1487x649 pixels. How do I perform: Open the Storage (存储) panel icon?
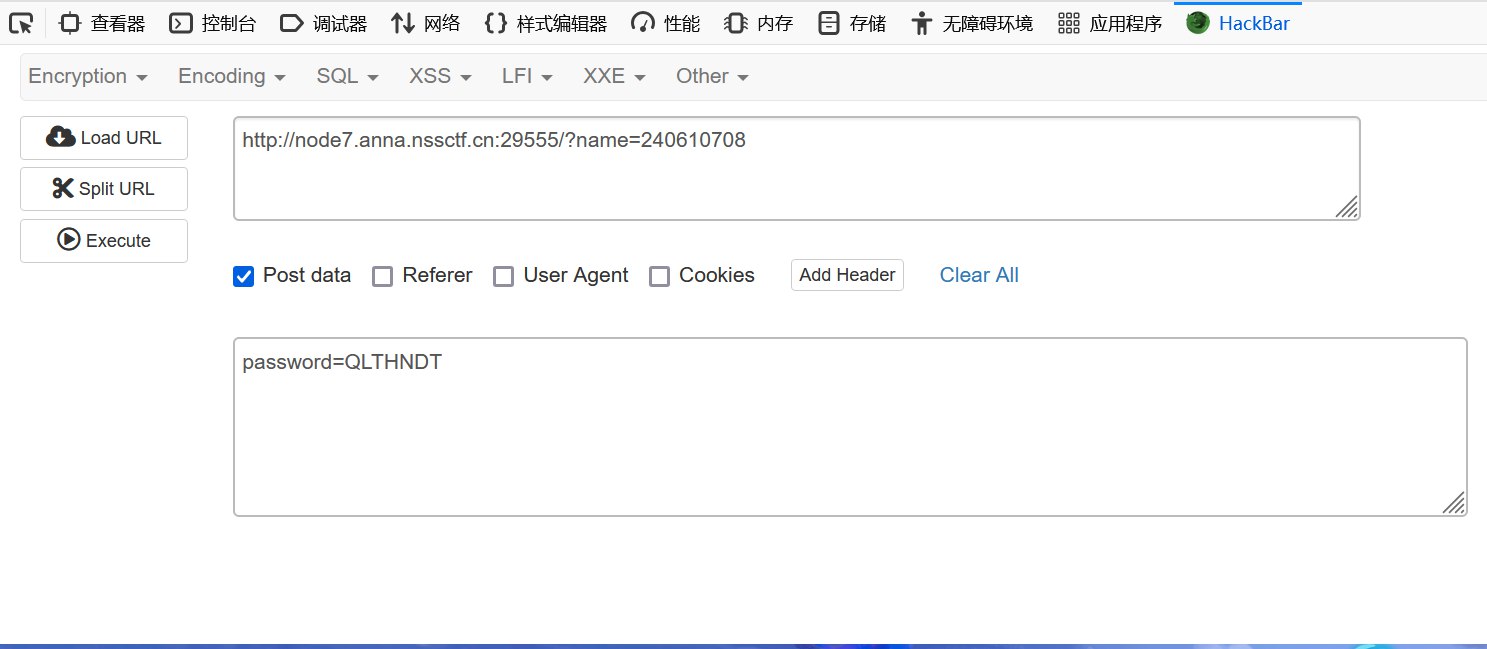click(x=828, y=23)
